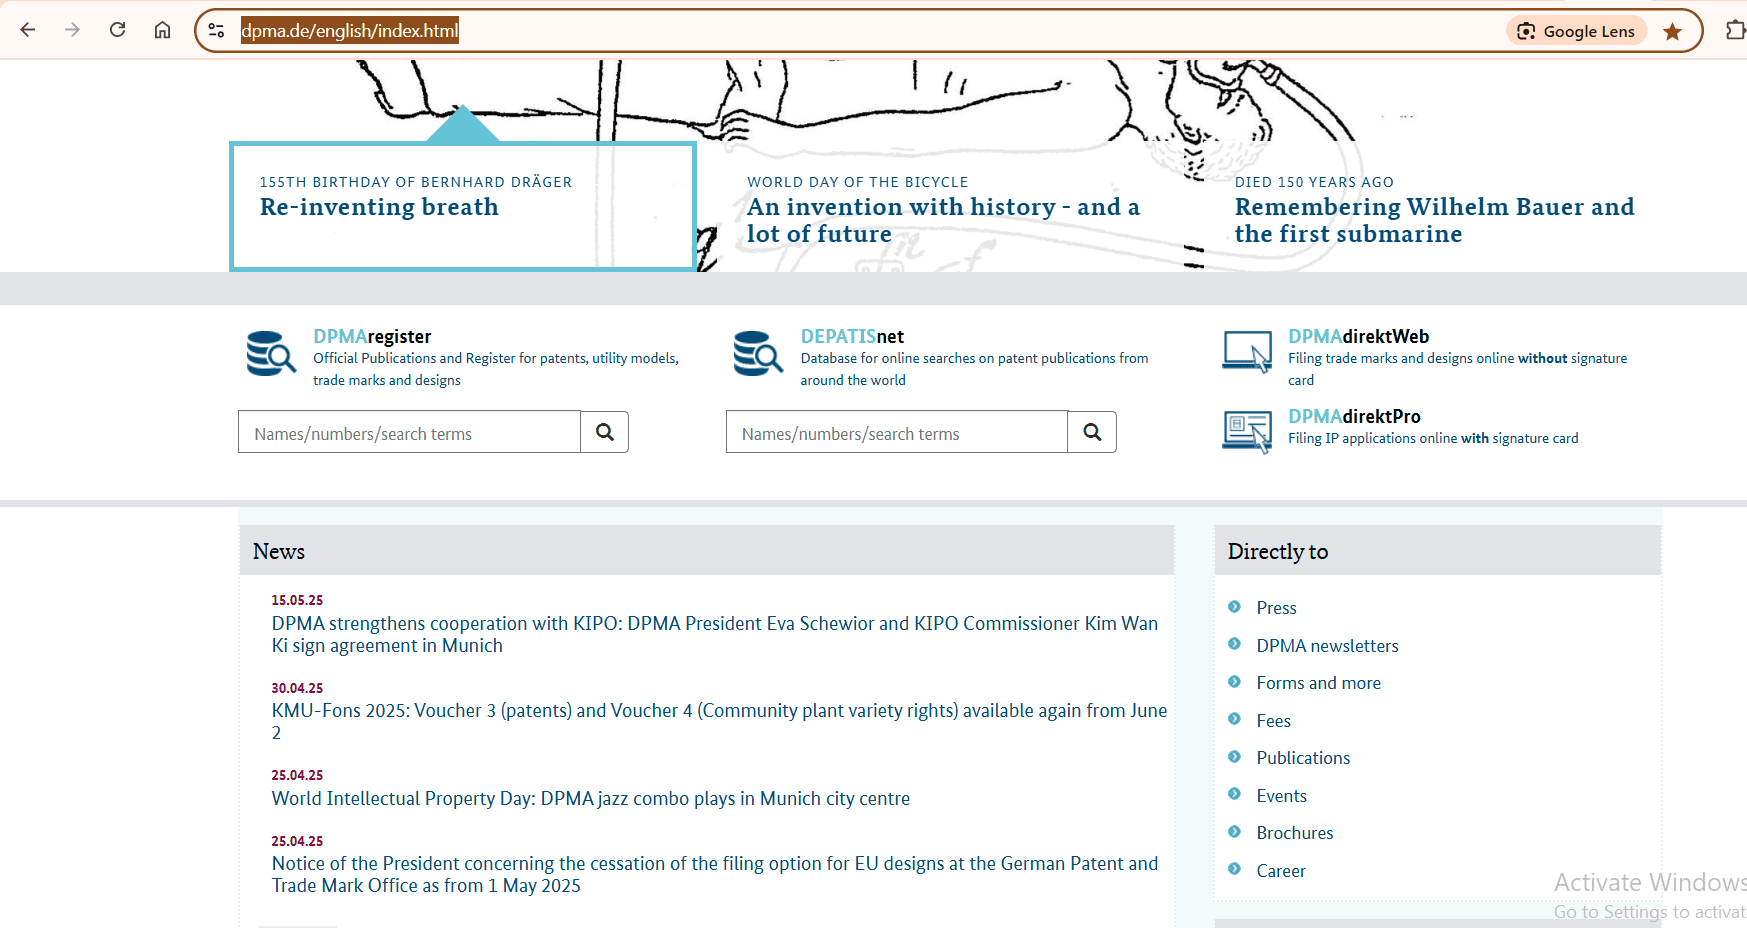Open Google Lens from the address bar

point(1576,31)
